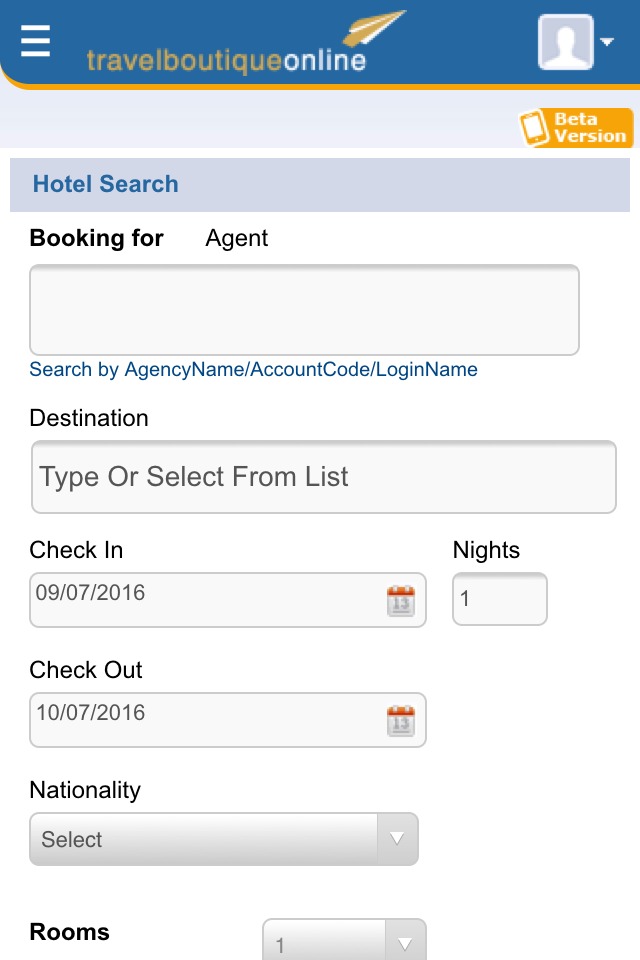Click the Destination text field
The height and width of the screenshot is (960, 640).
click(323, 477)
